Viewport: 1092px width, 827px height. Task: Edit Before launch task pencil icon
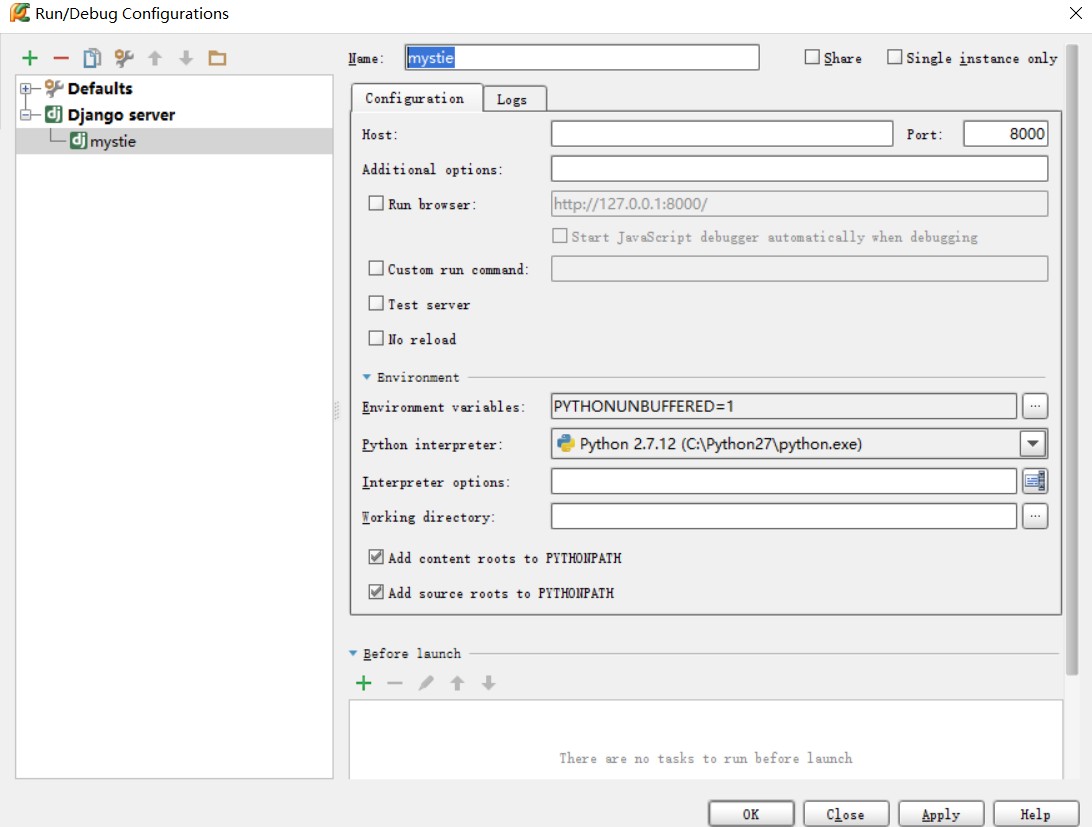[x=426, y=683]
